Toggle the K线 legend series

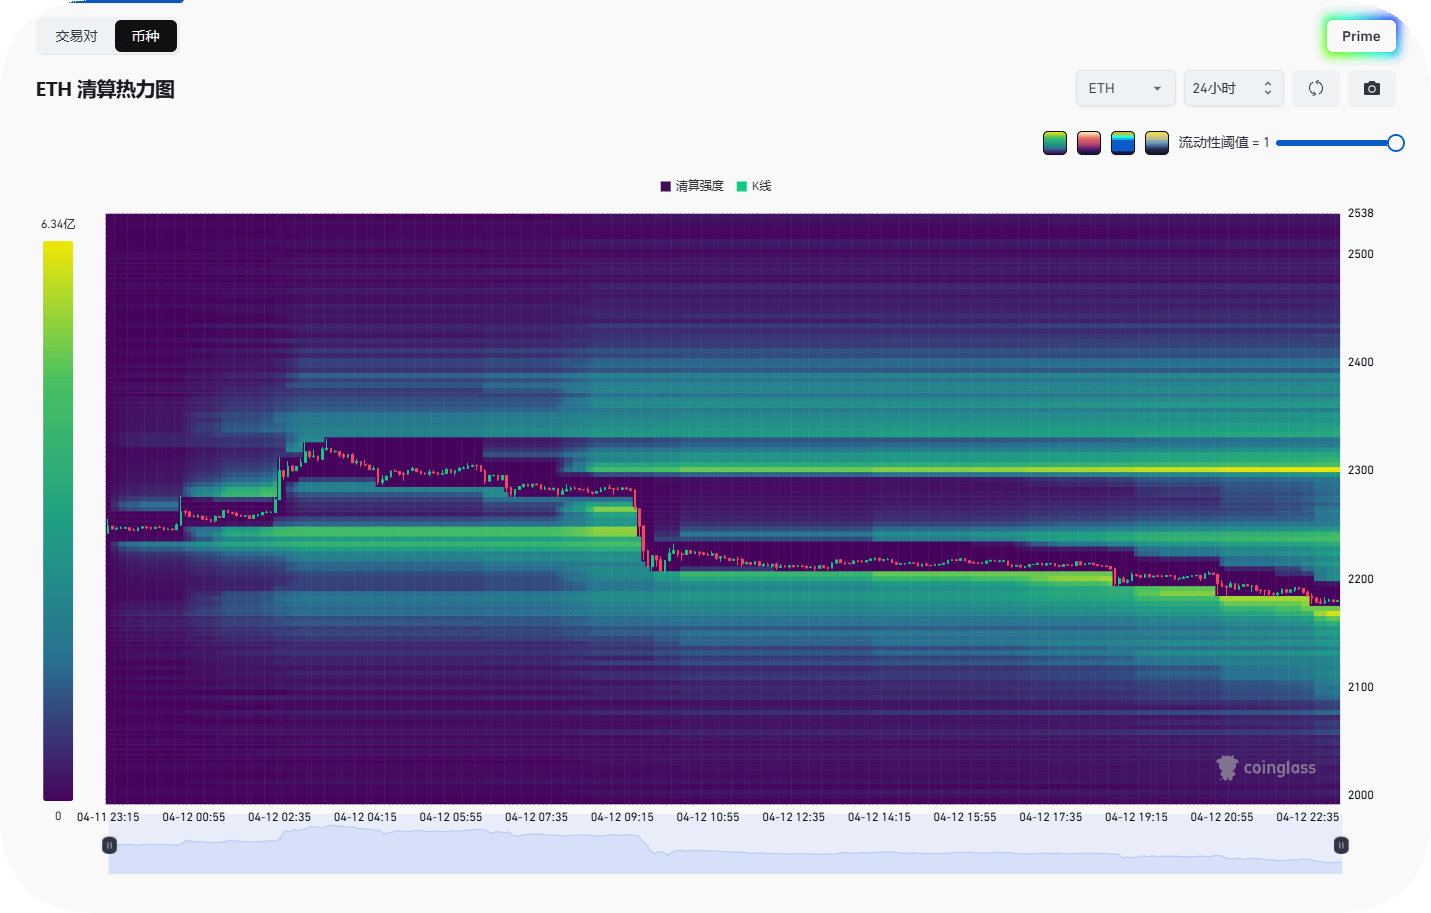pos(755,186)
